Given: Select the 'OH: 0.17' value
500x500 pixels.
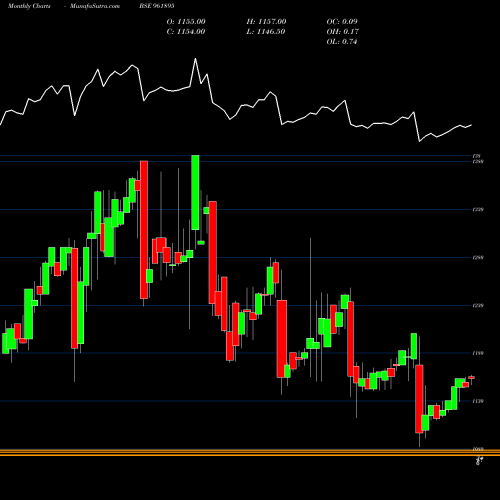Looking at the screenshot, I should [343, 32].
